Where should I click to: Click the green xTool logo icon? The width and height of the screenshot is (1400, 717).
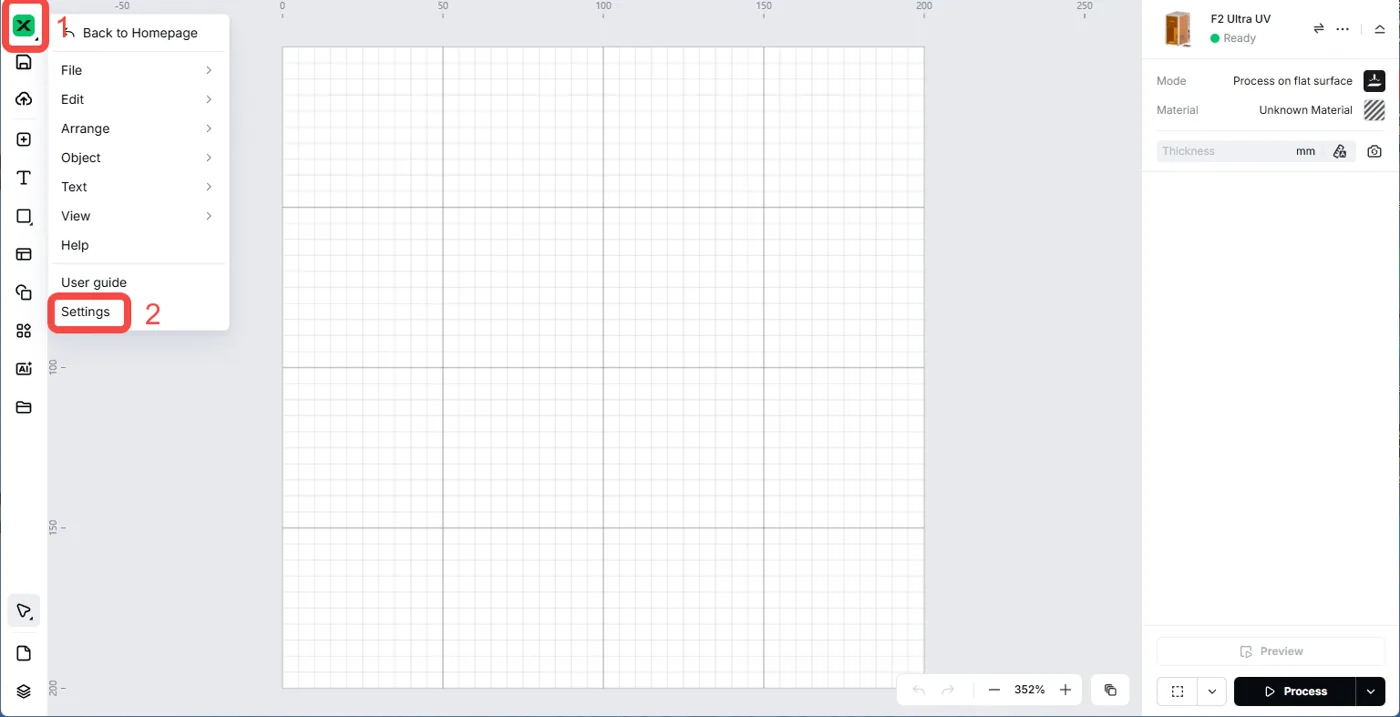23,26
